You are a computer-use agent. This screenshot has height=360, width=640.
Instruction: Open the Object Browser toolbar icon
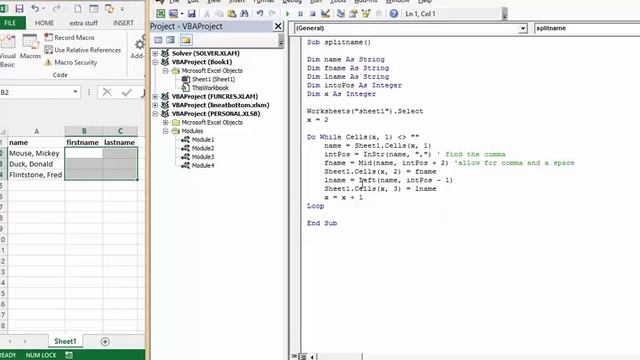[366, 13]
